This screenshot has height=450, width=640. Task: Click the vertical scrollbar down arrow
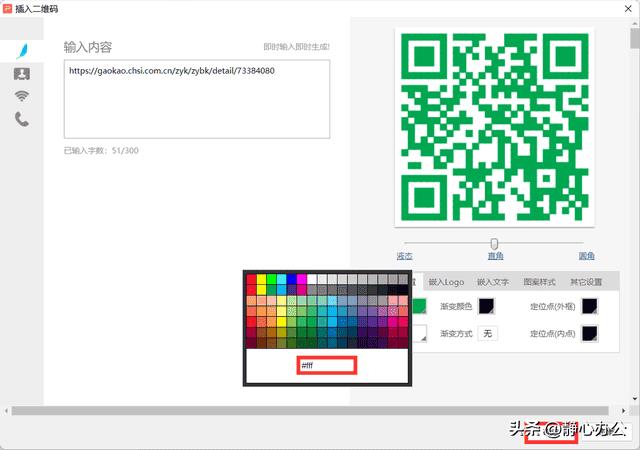635,398
